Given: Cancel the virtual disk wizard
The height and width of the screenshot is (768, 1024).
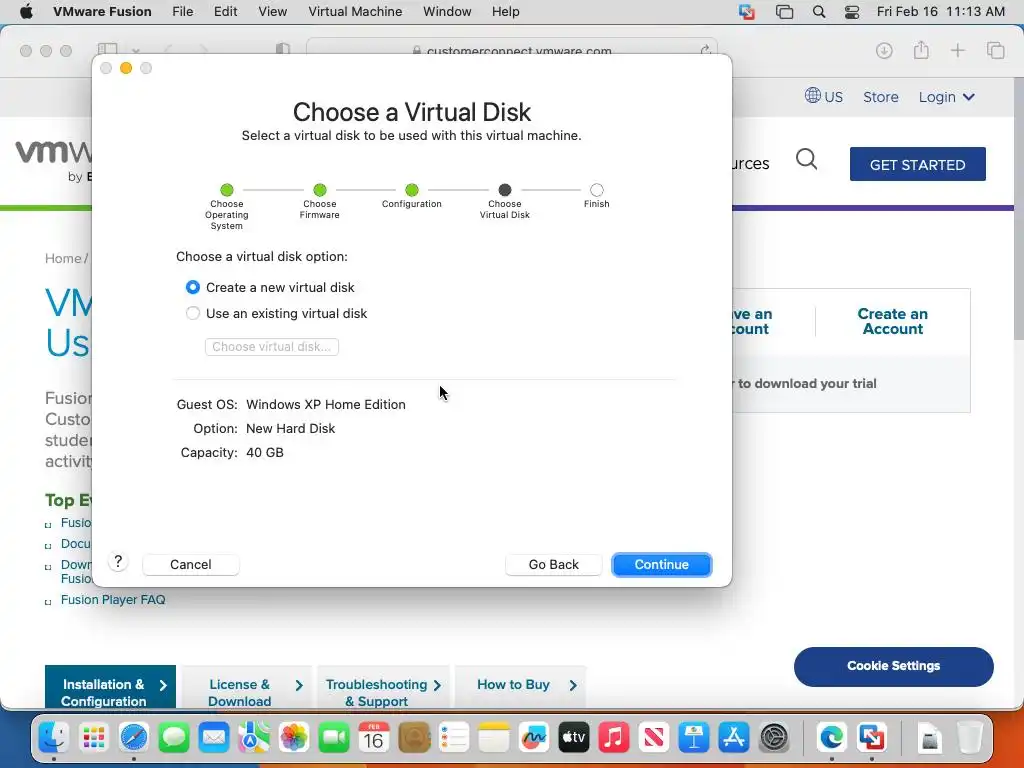Looking at the screenshot, I should [191, 564].
